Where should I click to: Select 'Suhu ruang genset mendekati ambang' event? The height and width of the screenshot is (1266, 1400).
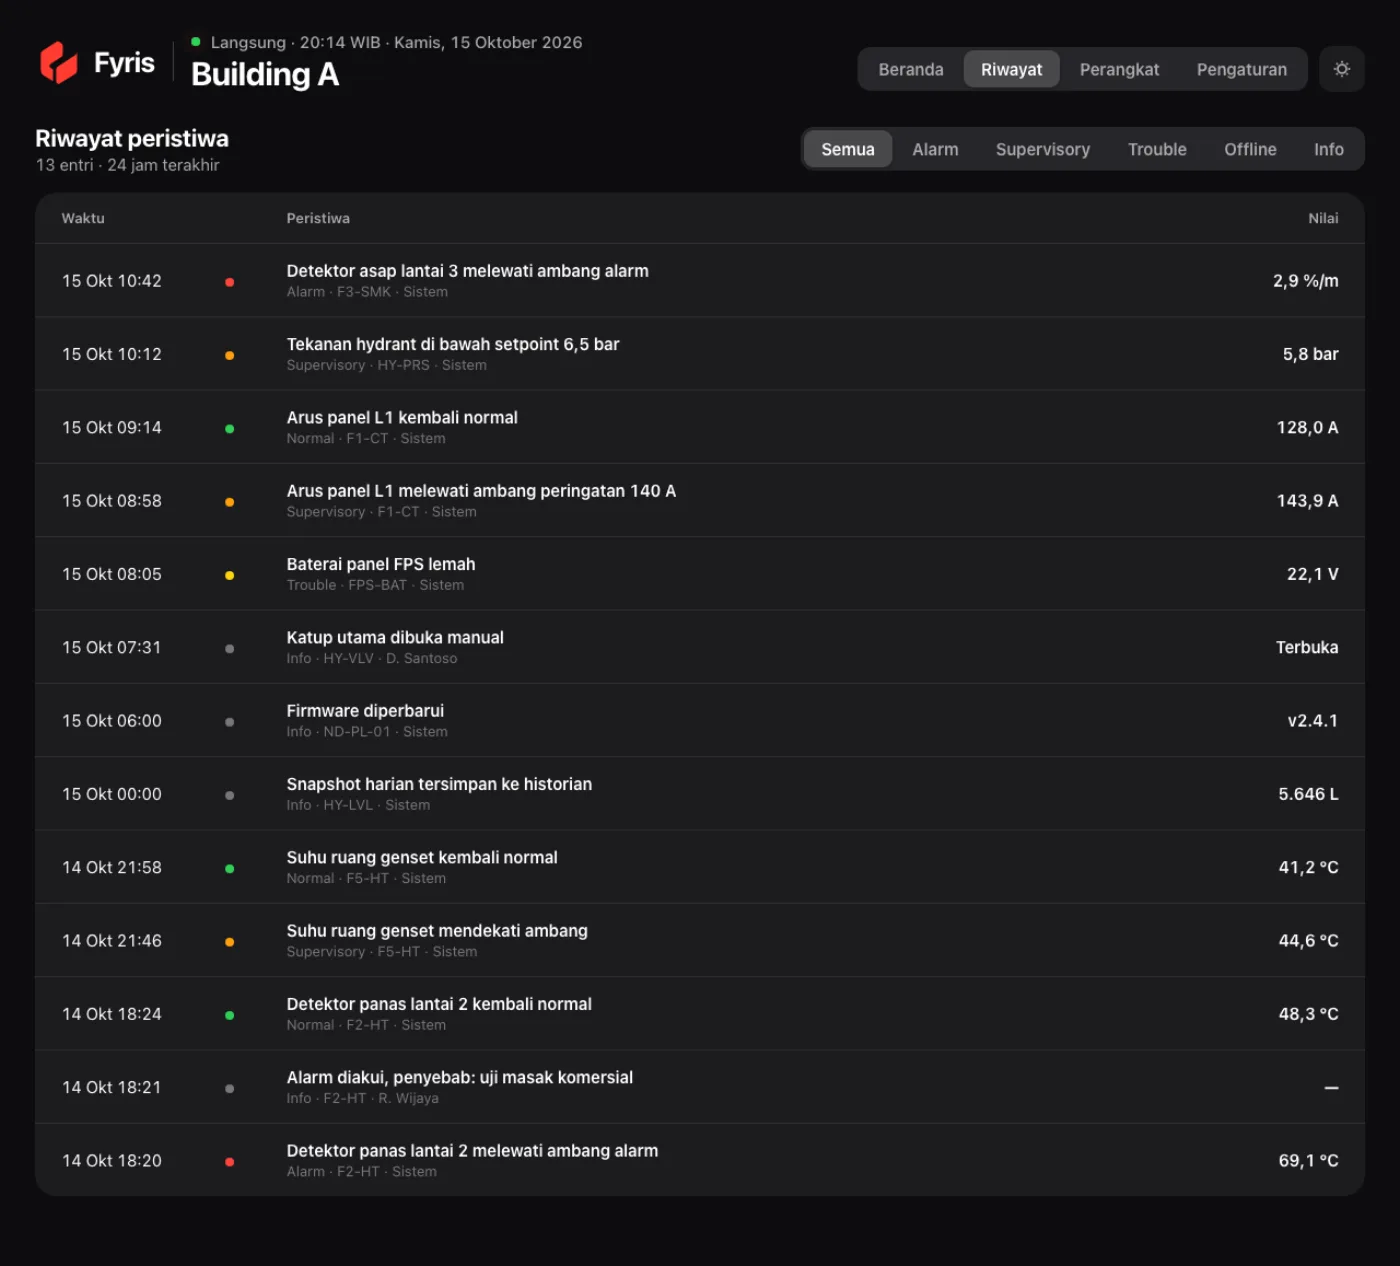(x=700, y=941)
